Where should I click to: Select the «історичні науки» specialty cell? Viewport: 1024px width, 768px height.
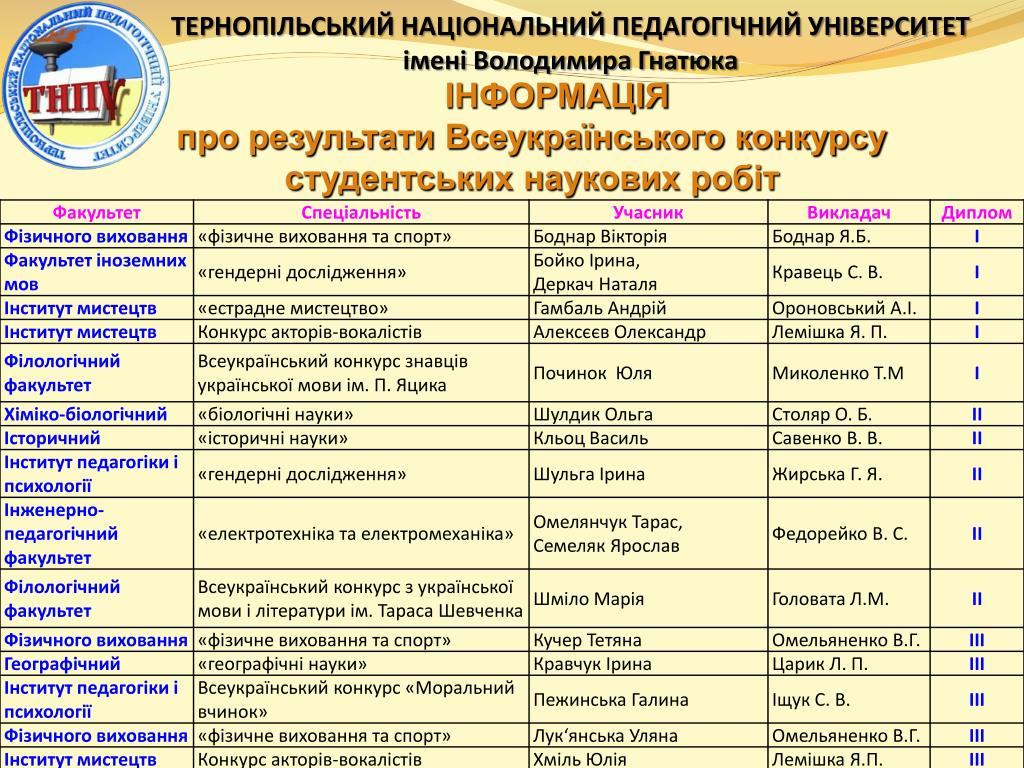(361, 438)
